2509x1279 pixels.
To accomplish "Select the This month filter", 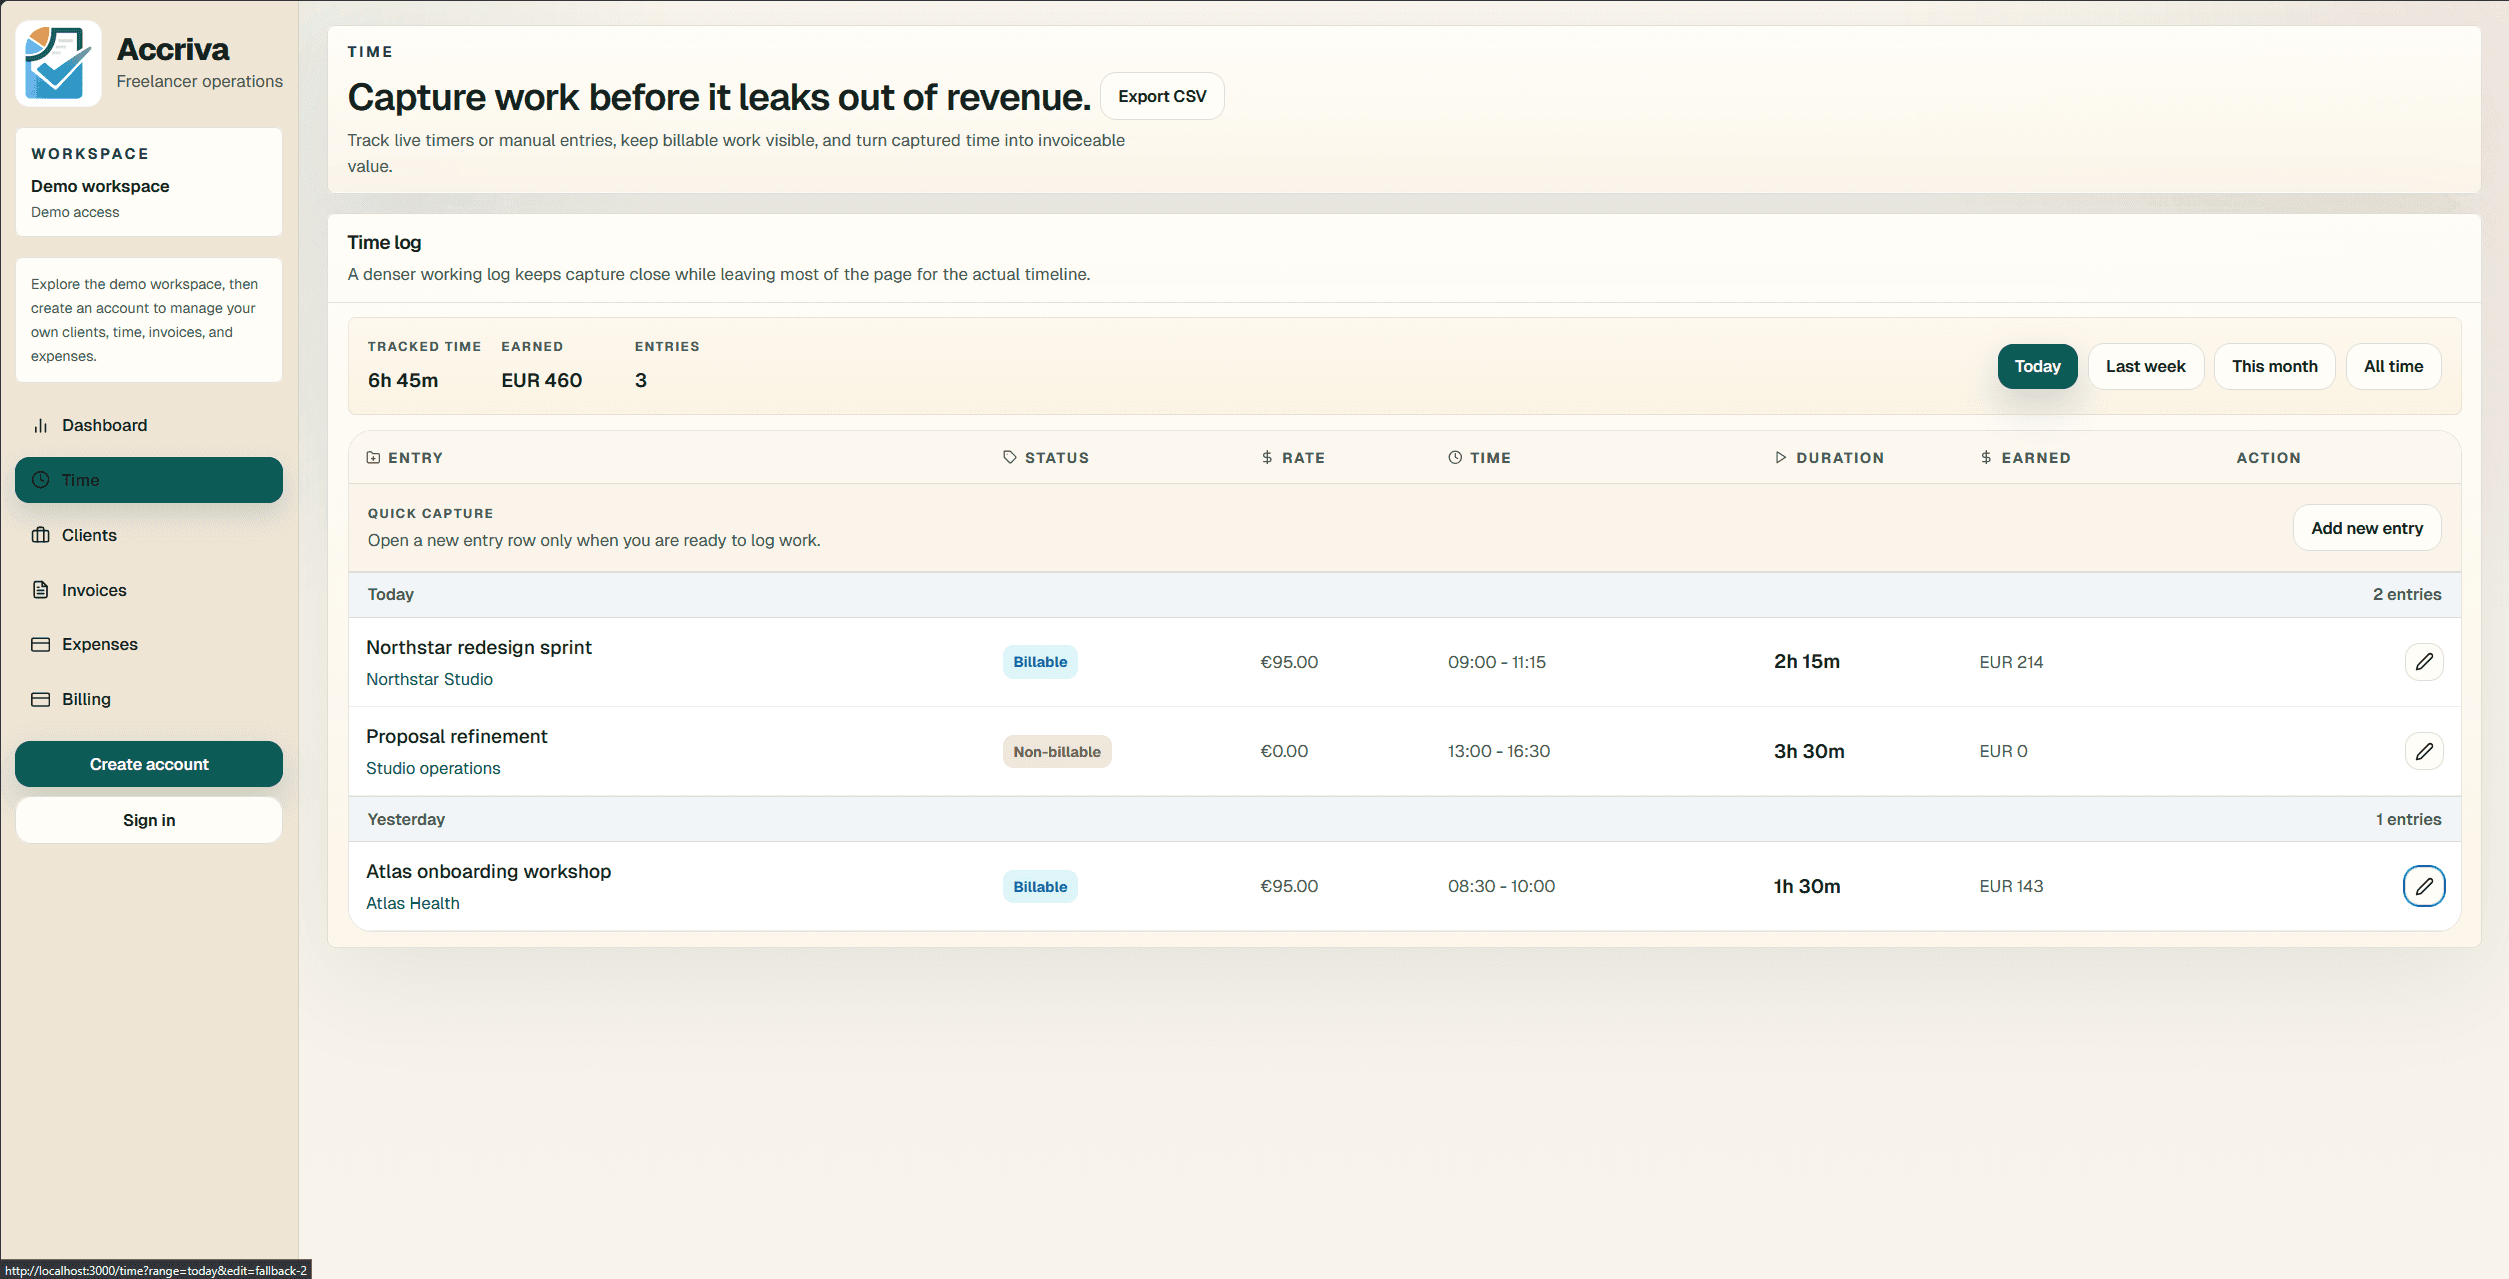I will click(x=2274, y=366).
